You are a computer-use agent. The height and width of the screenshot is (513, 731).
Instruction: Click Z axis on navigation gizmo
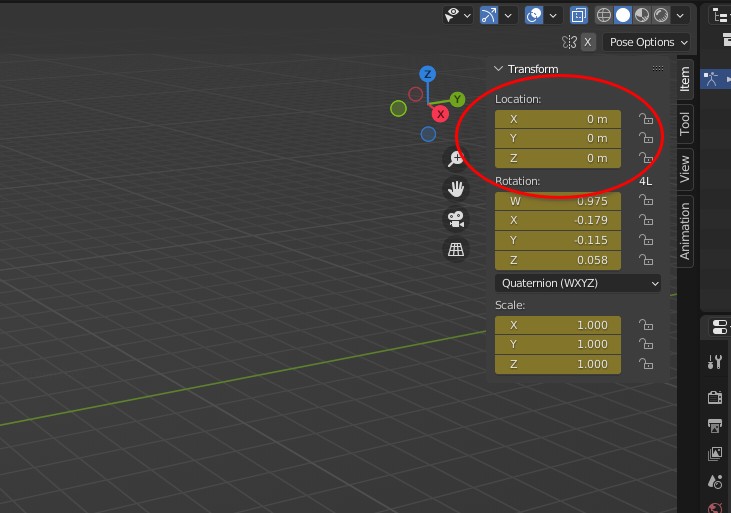pyautogui.click(x=428, y=74)
